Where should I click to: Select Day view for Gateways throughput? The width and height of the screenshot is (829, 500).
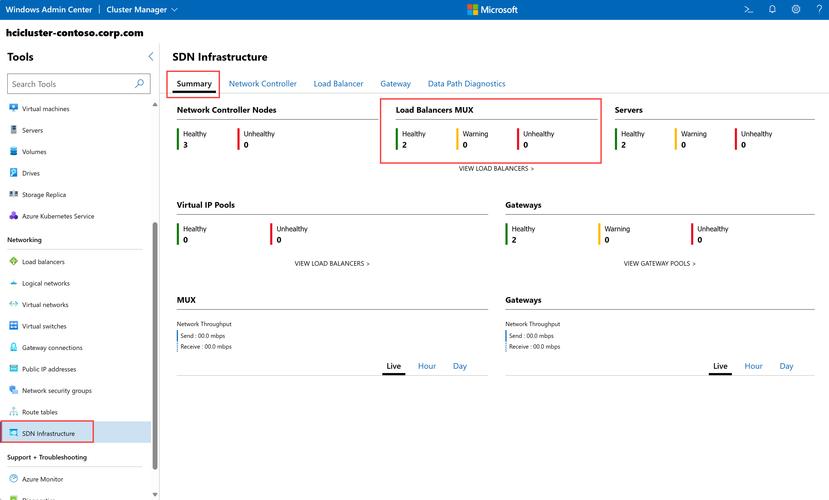click(786, 366)
